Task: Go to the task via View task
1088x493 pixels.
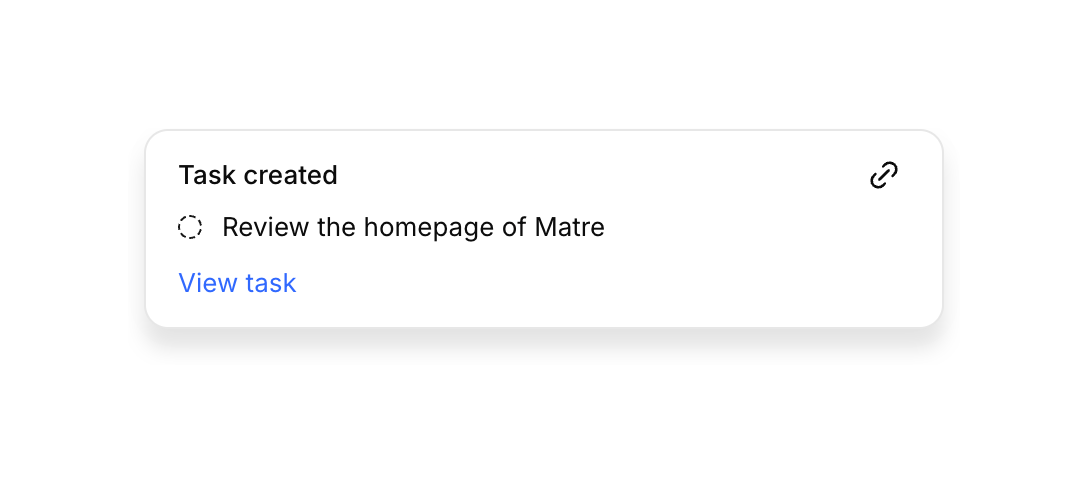Action: pos(237,283)
